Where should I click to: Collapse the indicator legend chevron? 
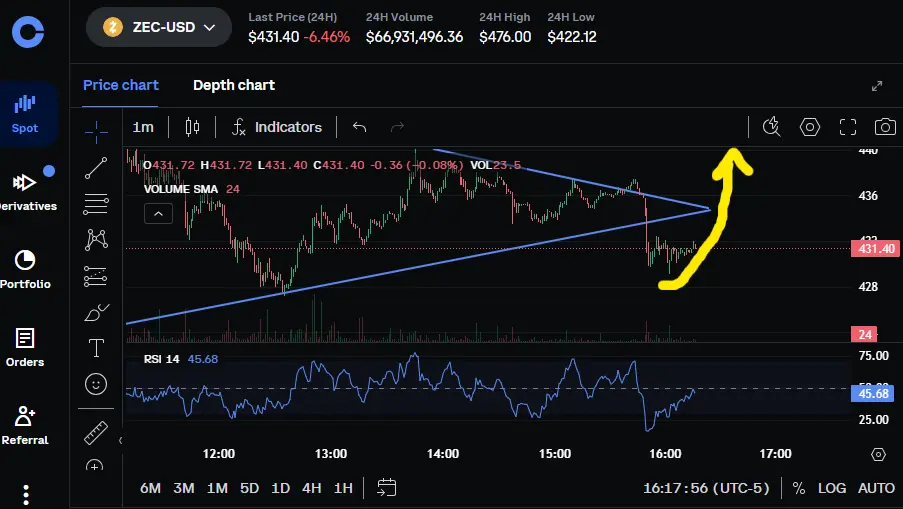point(158,214)
